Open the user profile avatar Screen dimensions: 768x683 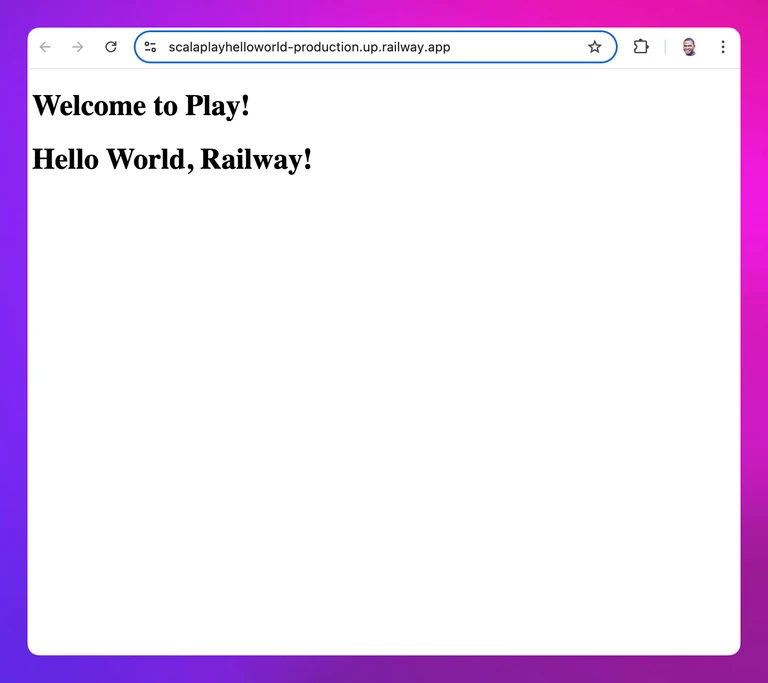point(689,47)
